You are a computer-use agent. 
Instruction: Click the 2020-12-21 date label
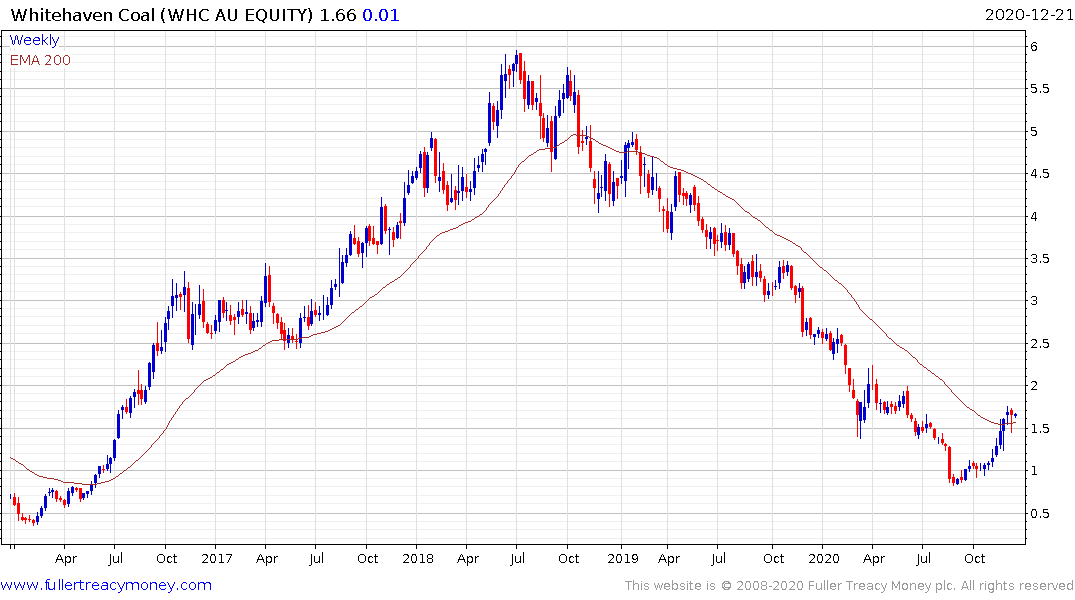coord(1028,15)
